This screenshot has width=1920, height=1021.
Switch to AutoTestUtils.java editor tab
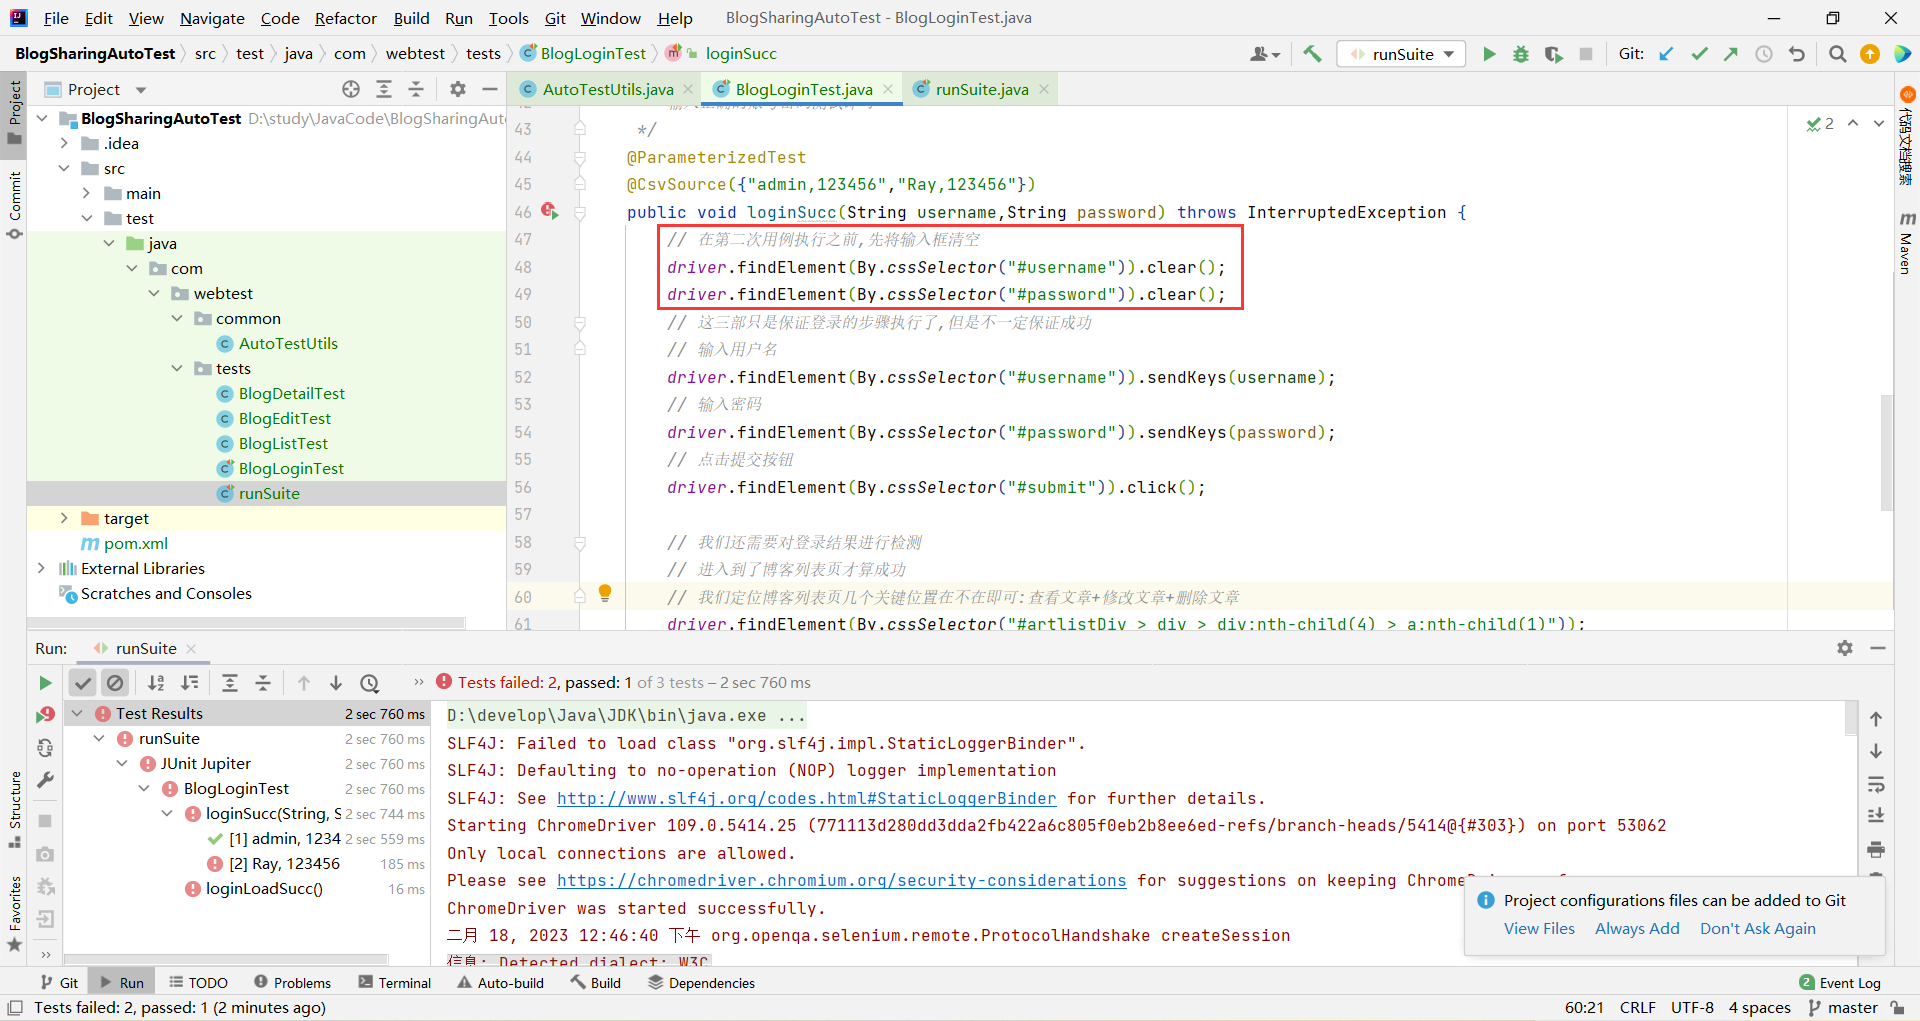[607, 89]
